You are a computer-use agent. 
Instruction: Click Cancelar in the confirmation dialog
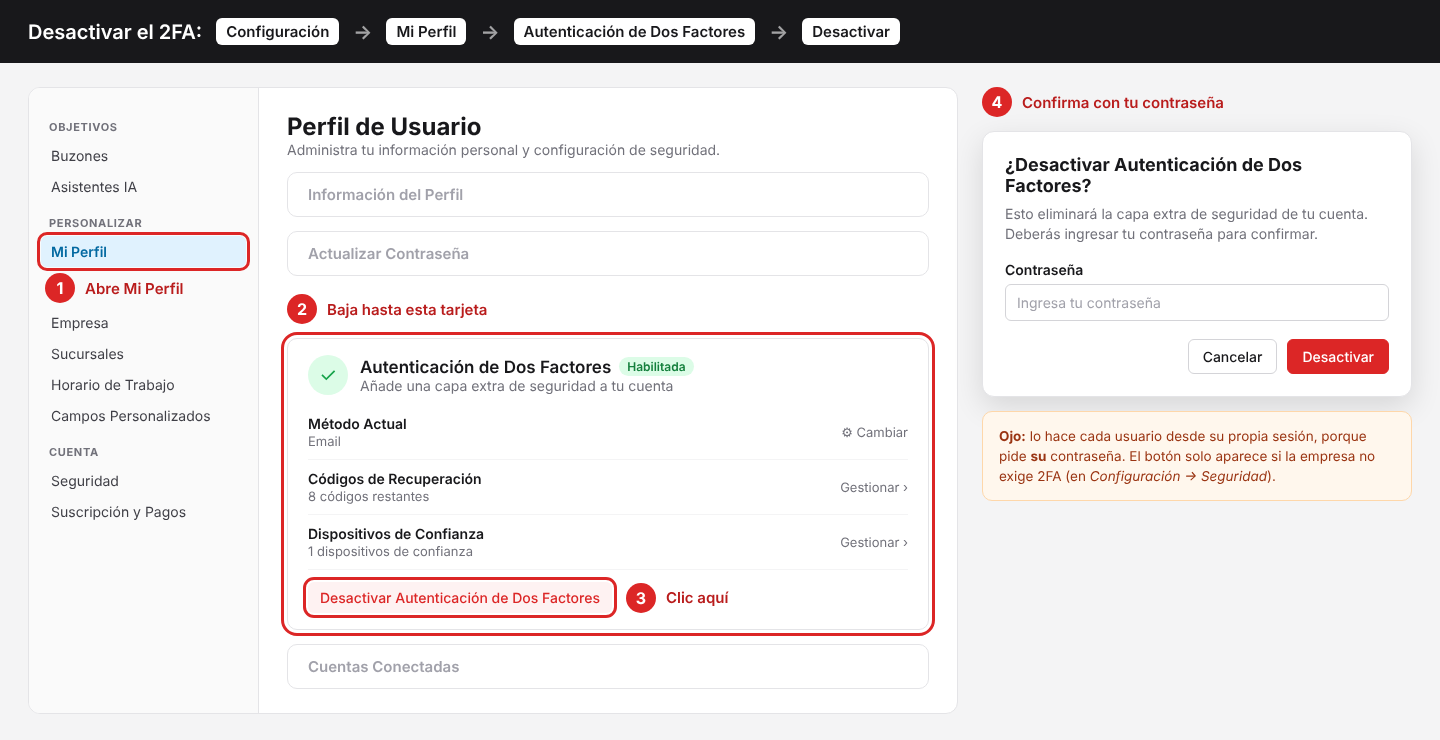[x=1232, y=357]
